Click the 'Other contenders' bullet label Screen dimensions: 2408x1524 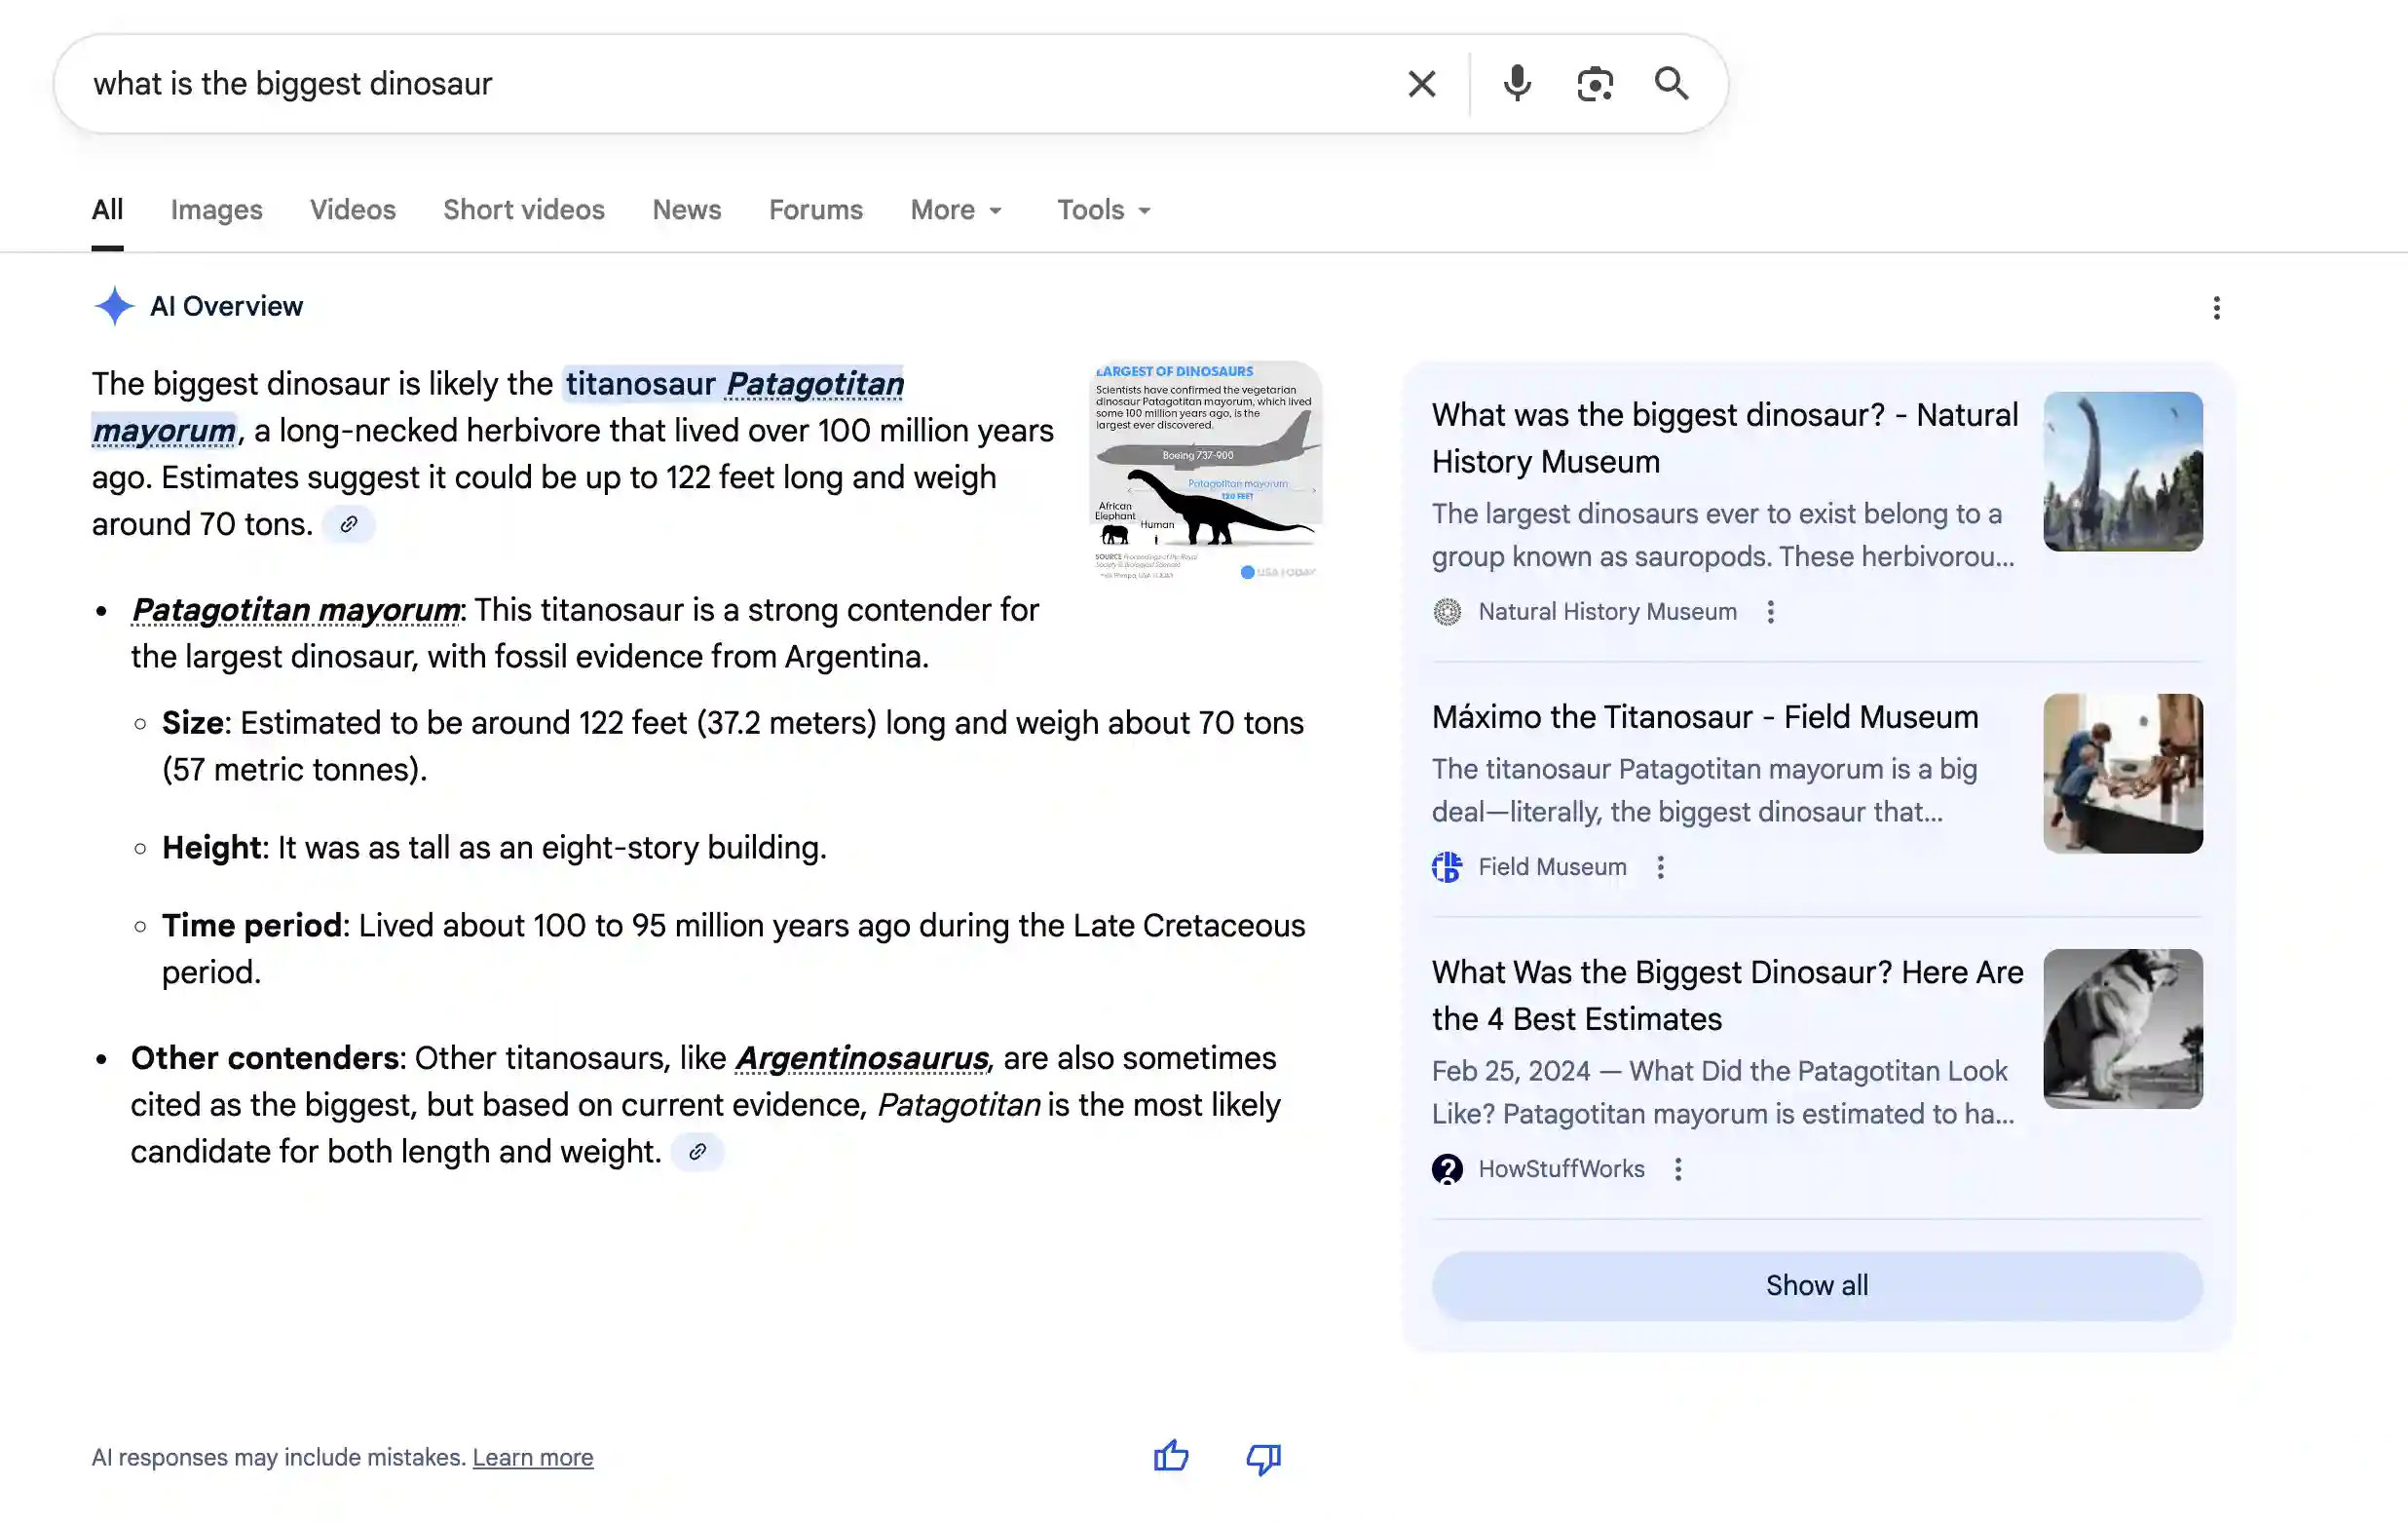[265, 1058]
